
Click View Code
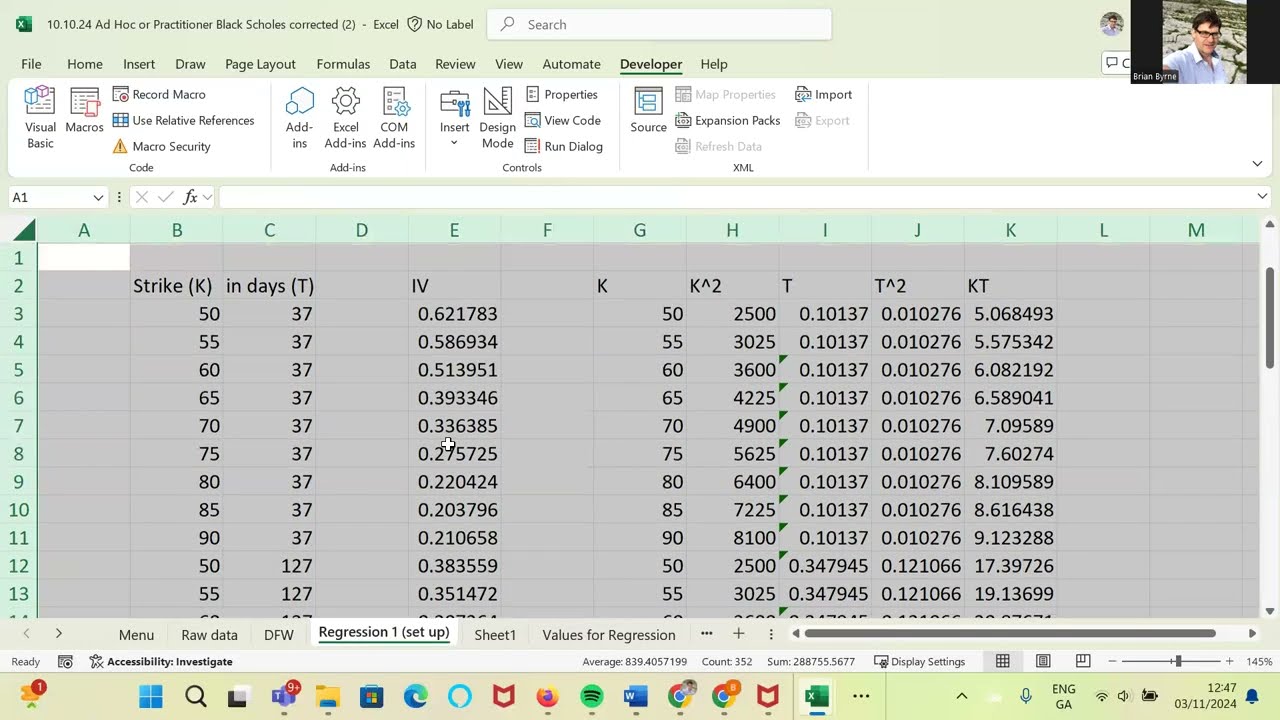point(562,120)
